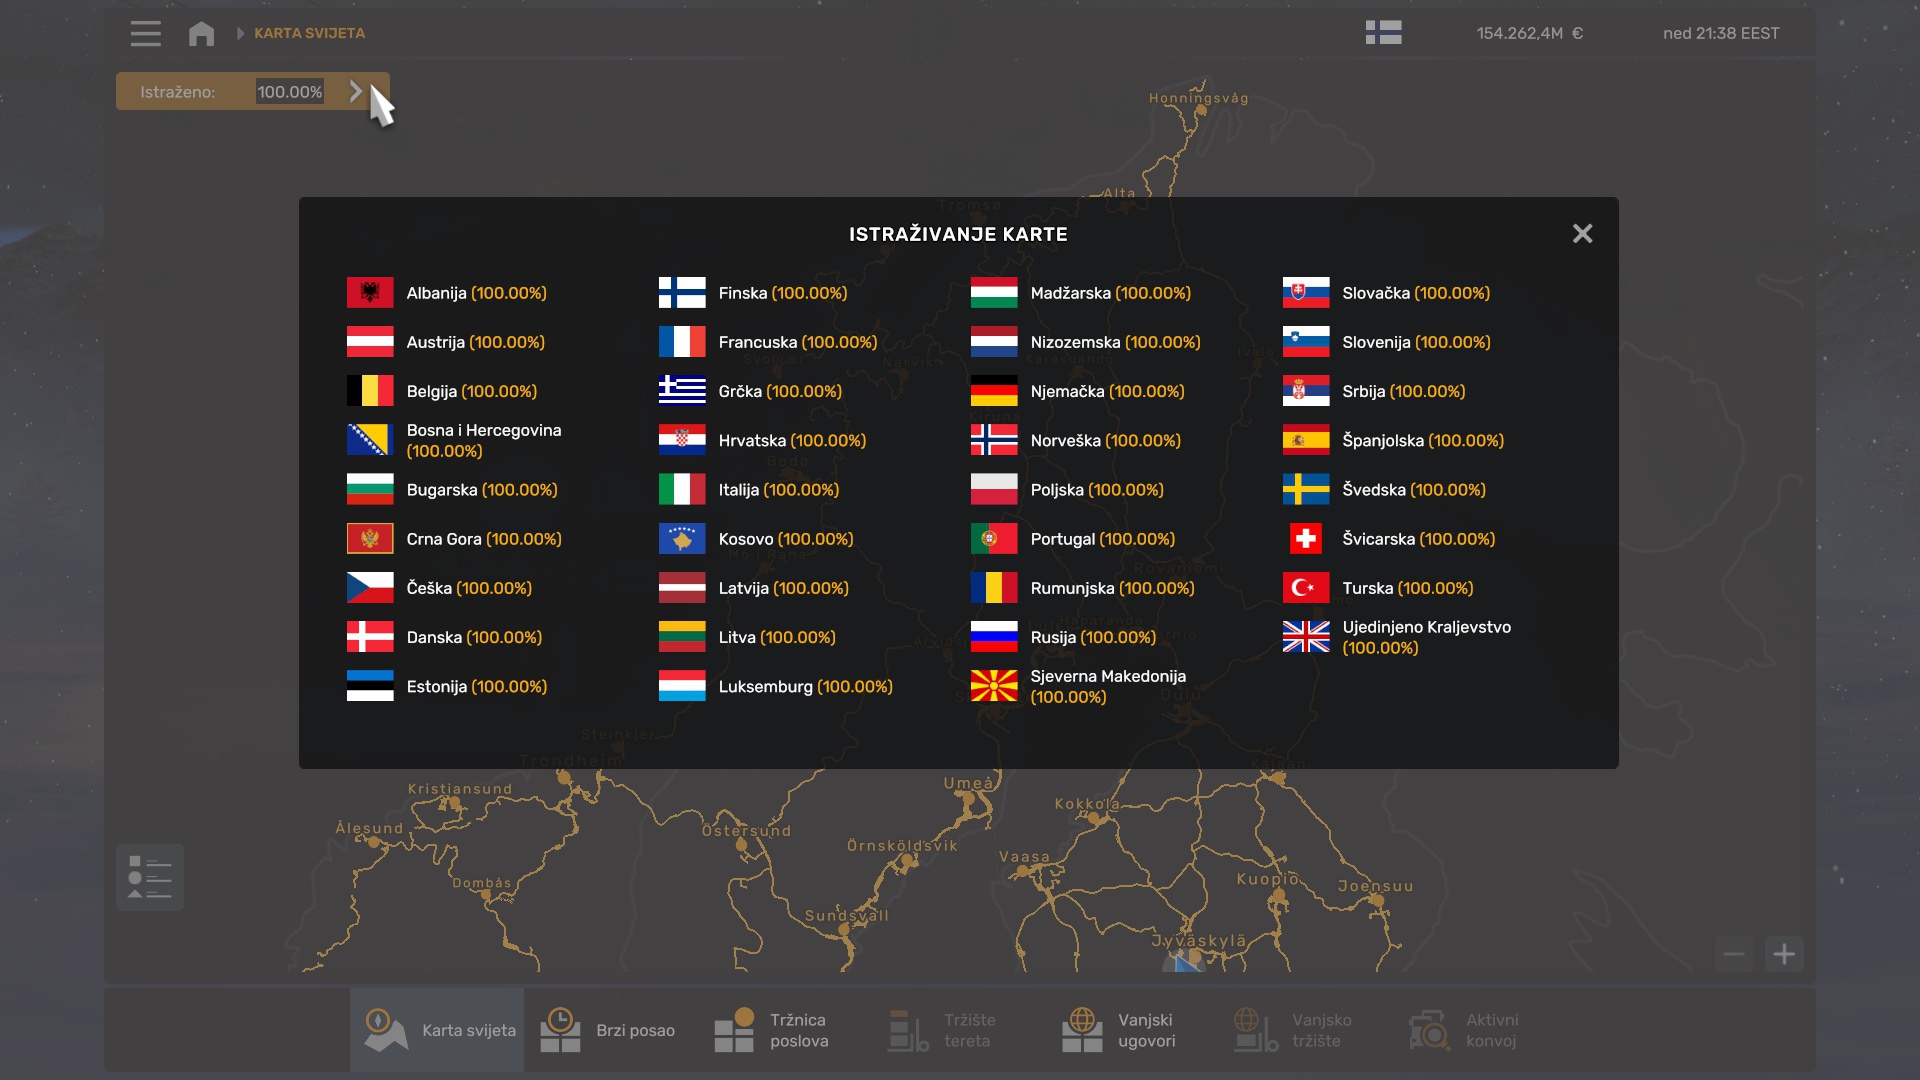Click the Honningsvåg city on map
This screenshot has height=1080, width=1920.
click(x=1201, y=112)
